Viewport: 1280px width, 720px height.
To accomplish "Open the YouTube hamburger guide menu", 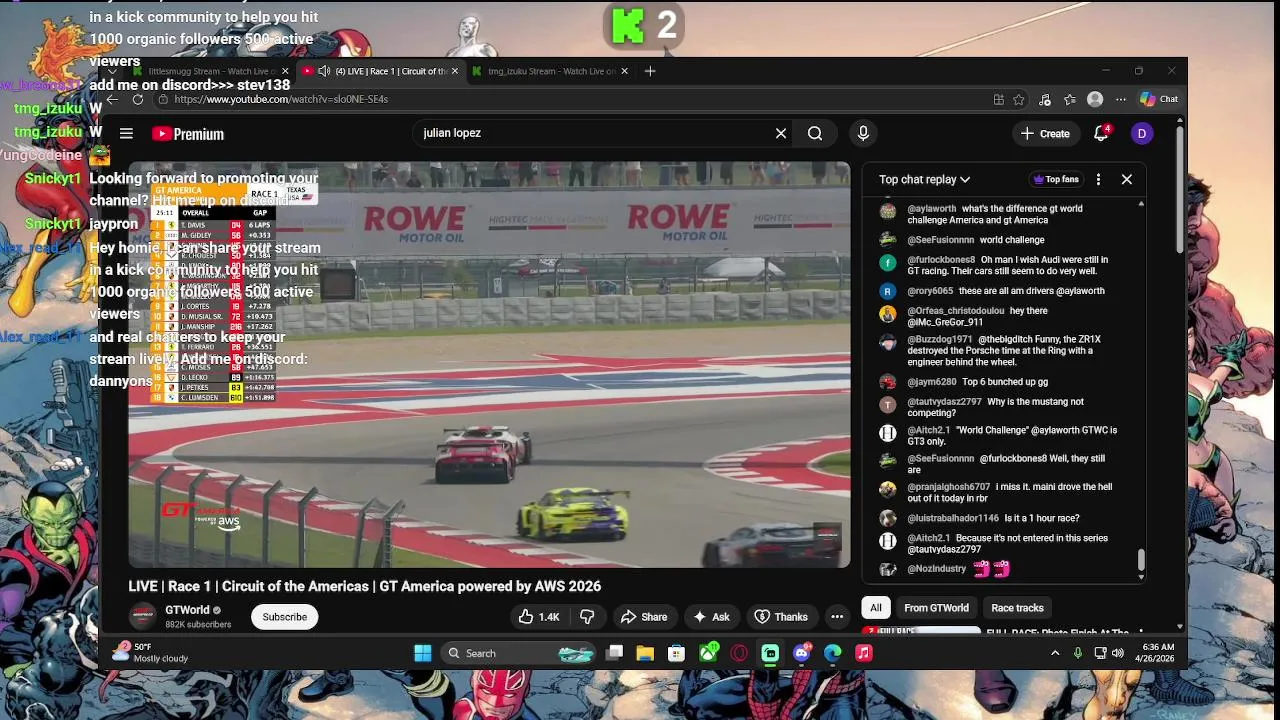I will 126,133.
